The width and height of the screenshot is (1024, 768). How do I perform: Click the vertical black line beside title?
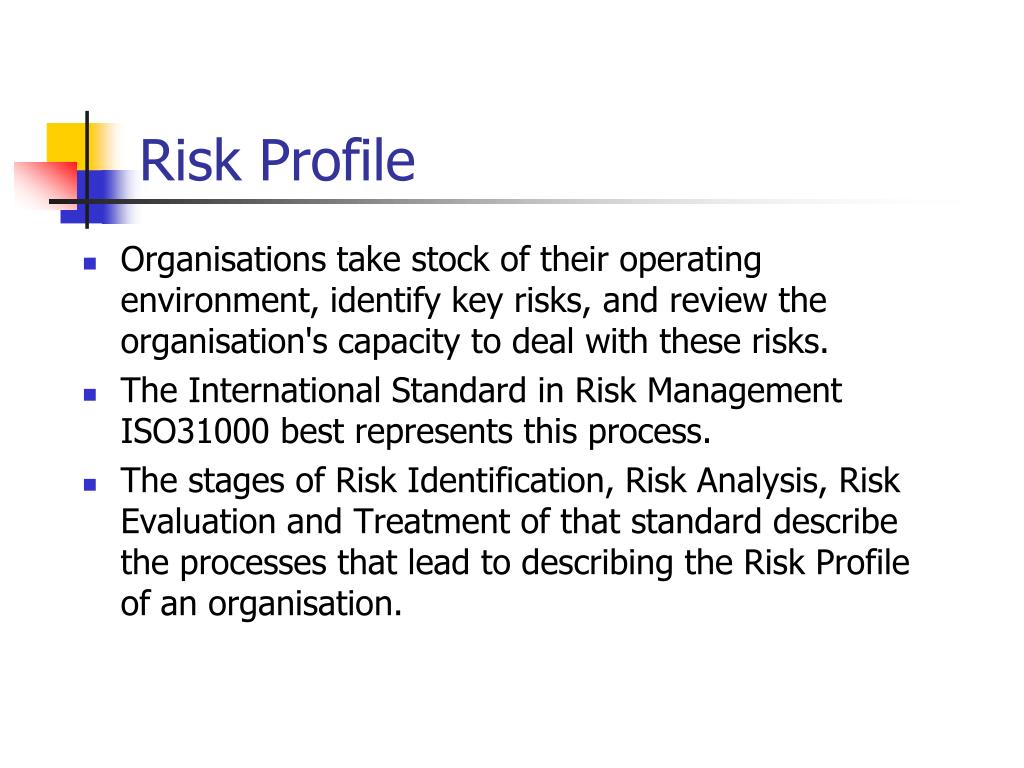point(87,170)
